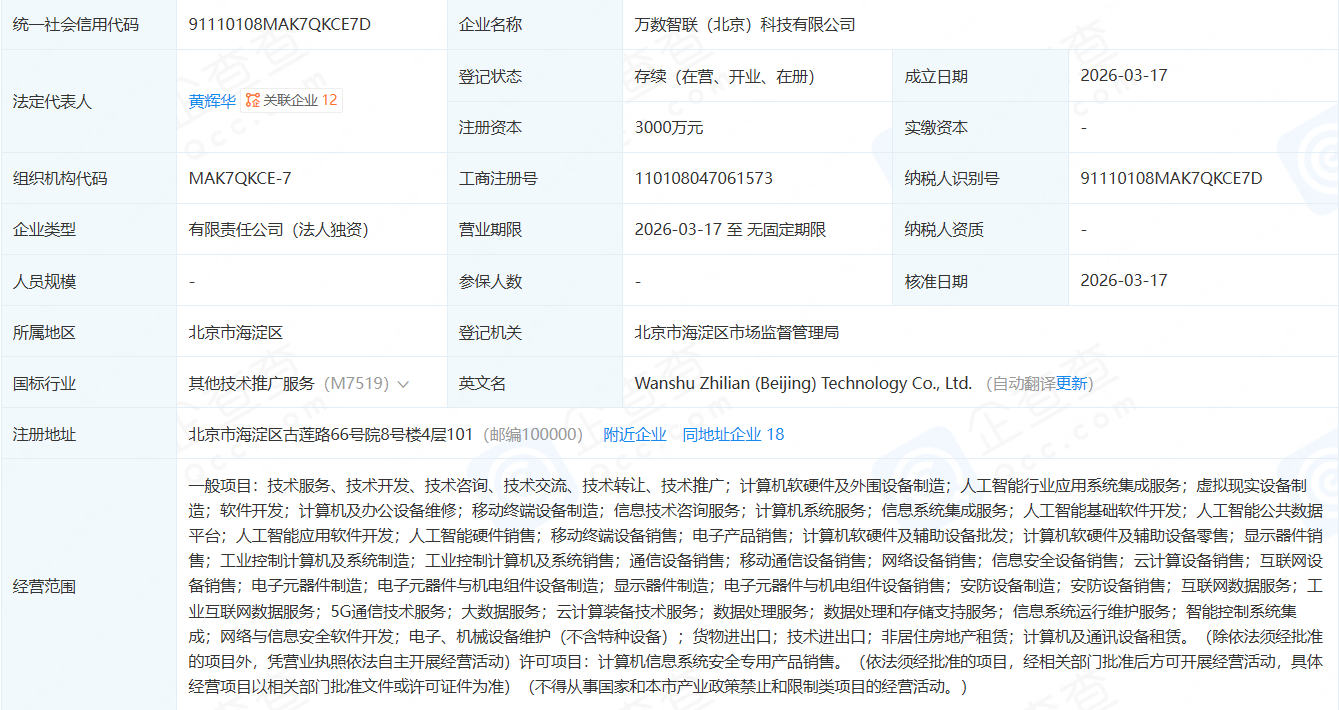The image size is (1339, 710).
Task: Click the taxpayer ID number value
Action: 1171,179
